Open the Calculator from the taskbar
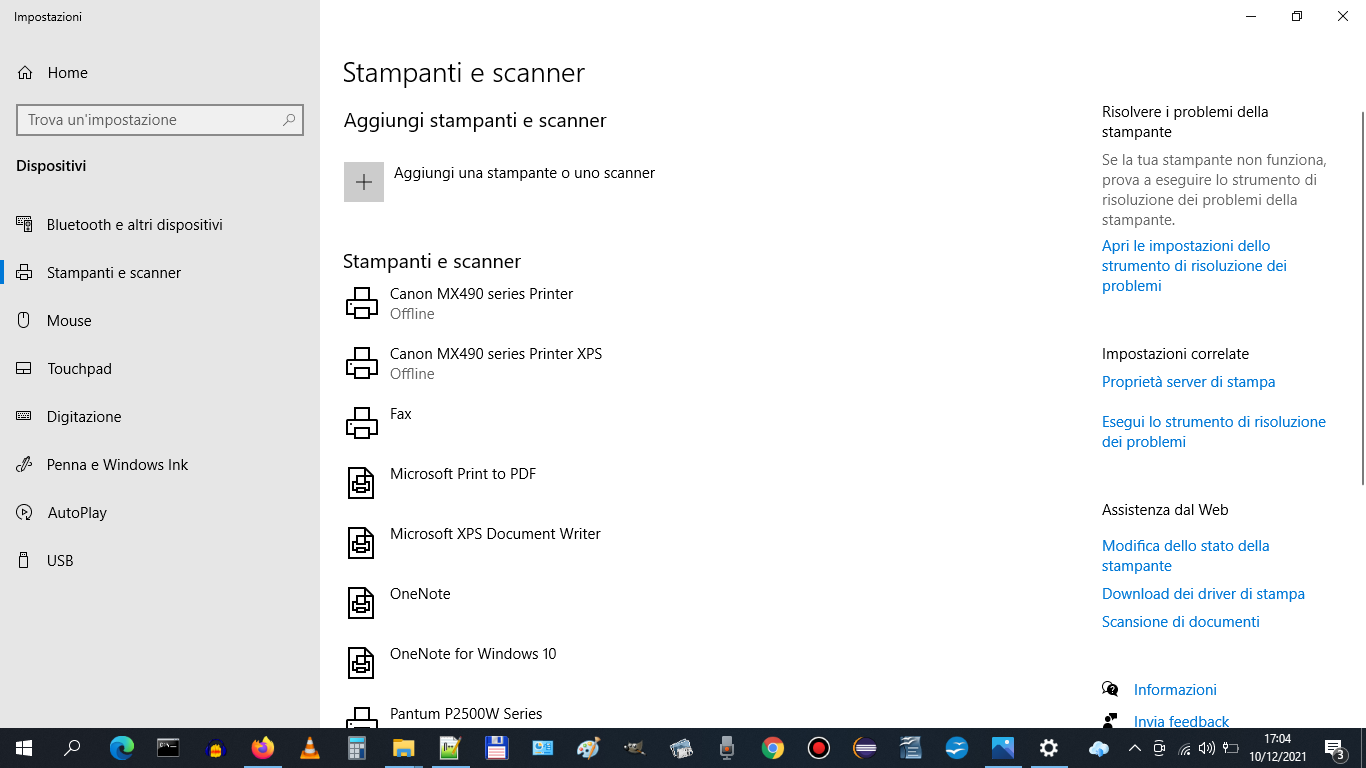 pyautogui.click(x=357, y=748)
